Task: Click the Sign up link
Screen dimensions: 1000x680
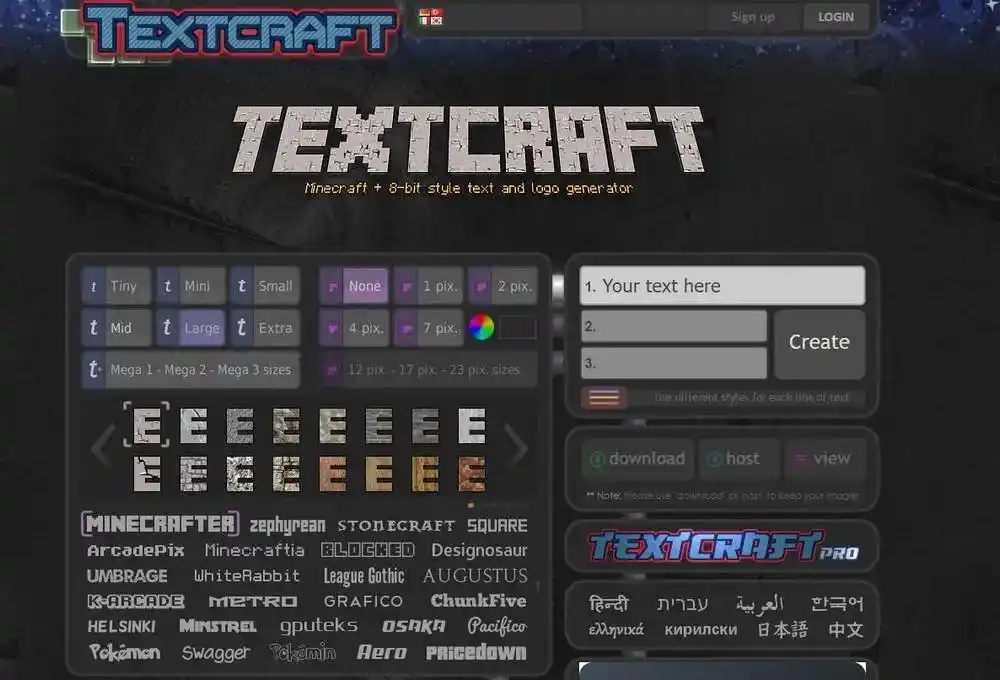Action: [753, 17]
